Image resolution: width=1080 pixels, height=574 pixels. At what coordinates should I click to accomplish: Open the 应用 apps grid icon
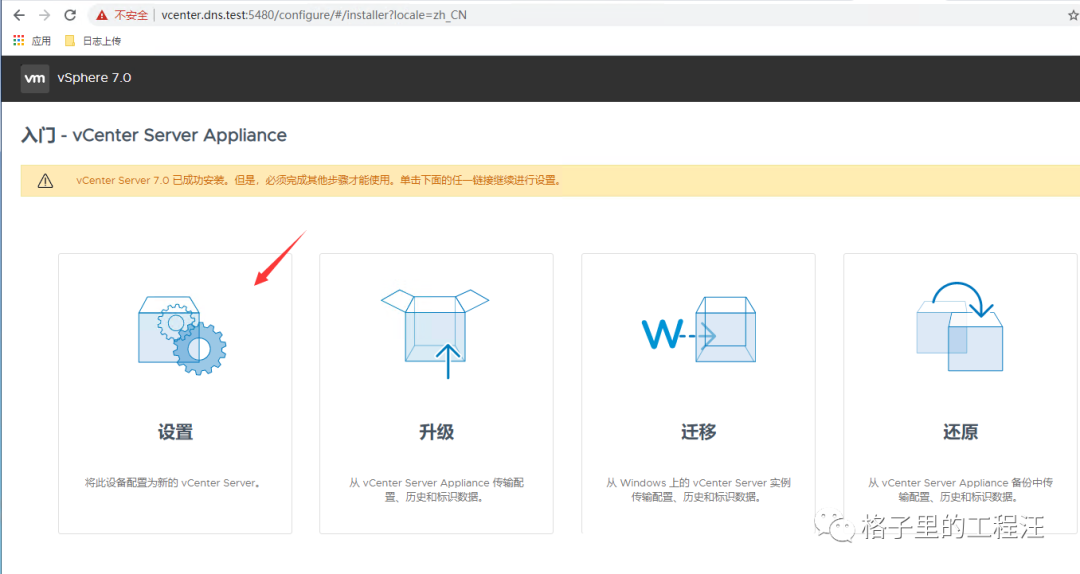19,41
